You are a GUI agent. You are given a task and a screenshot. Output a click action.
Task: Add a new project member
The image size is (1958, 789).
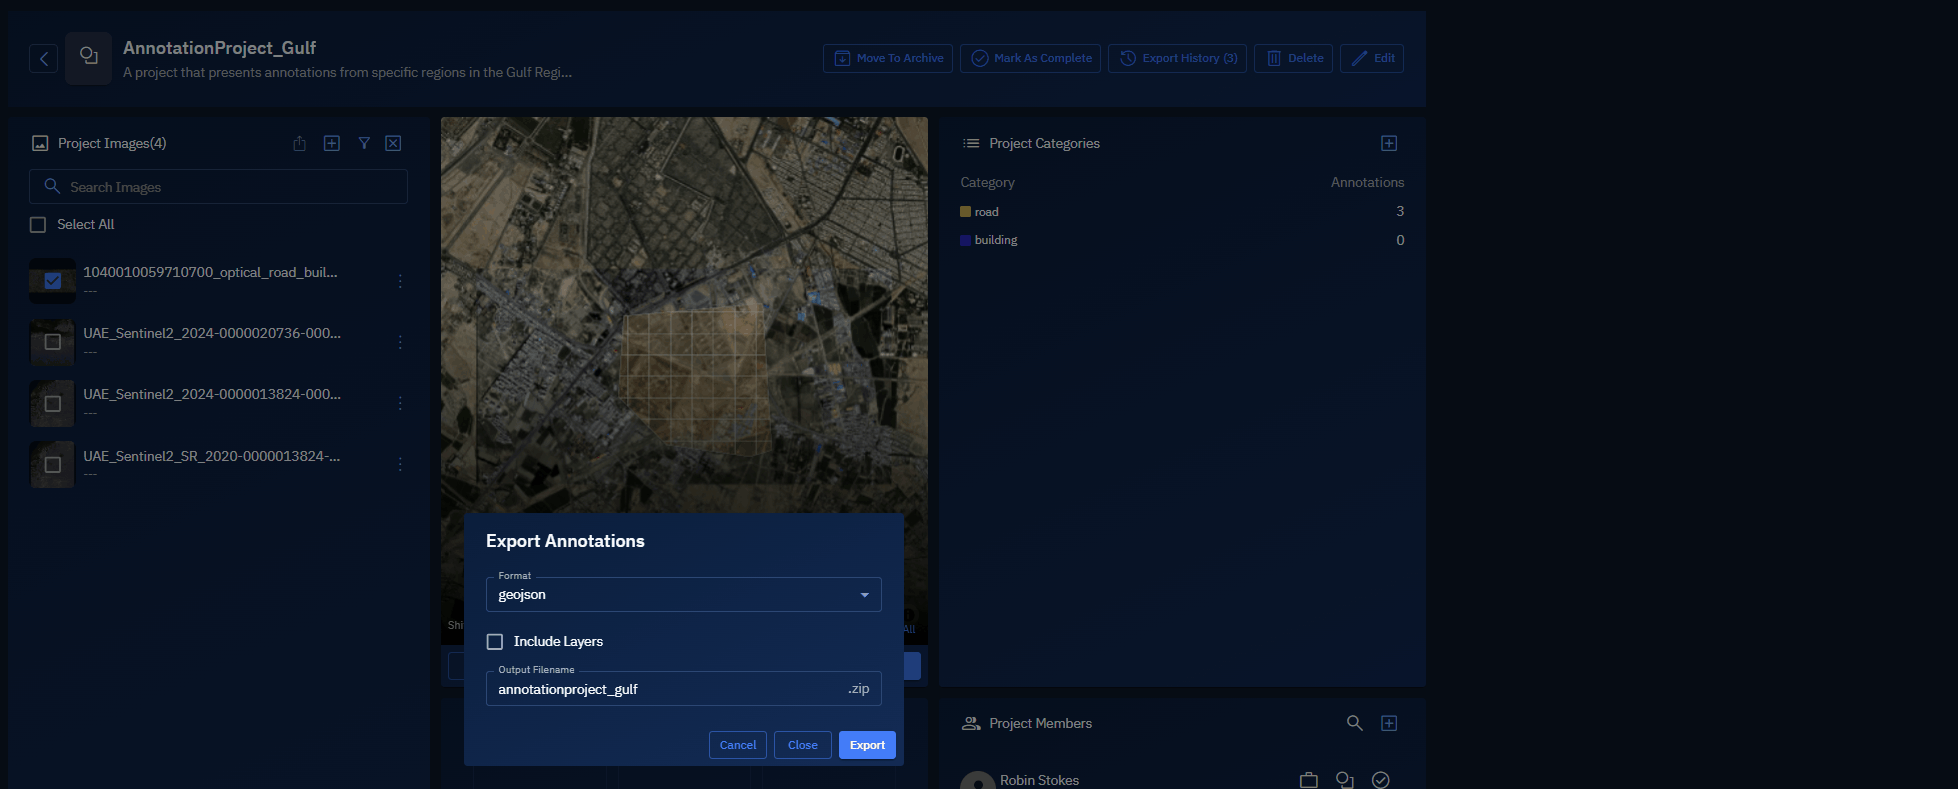[1388, 723]
